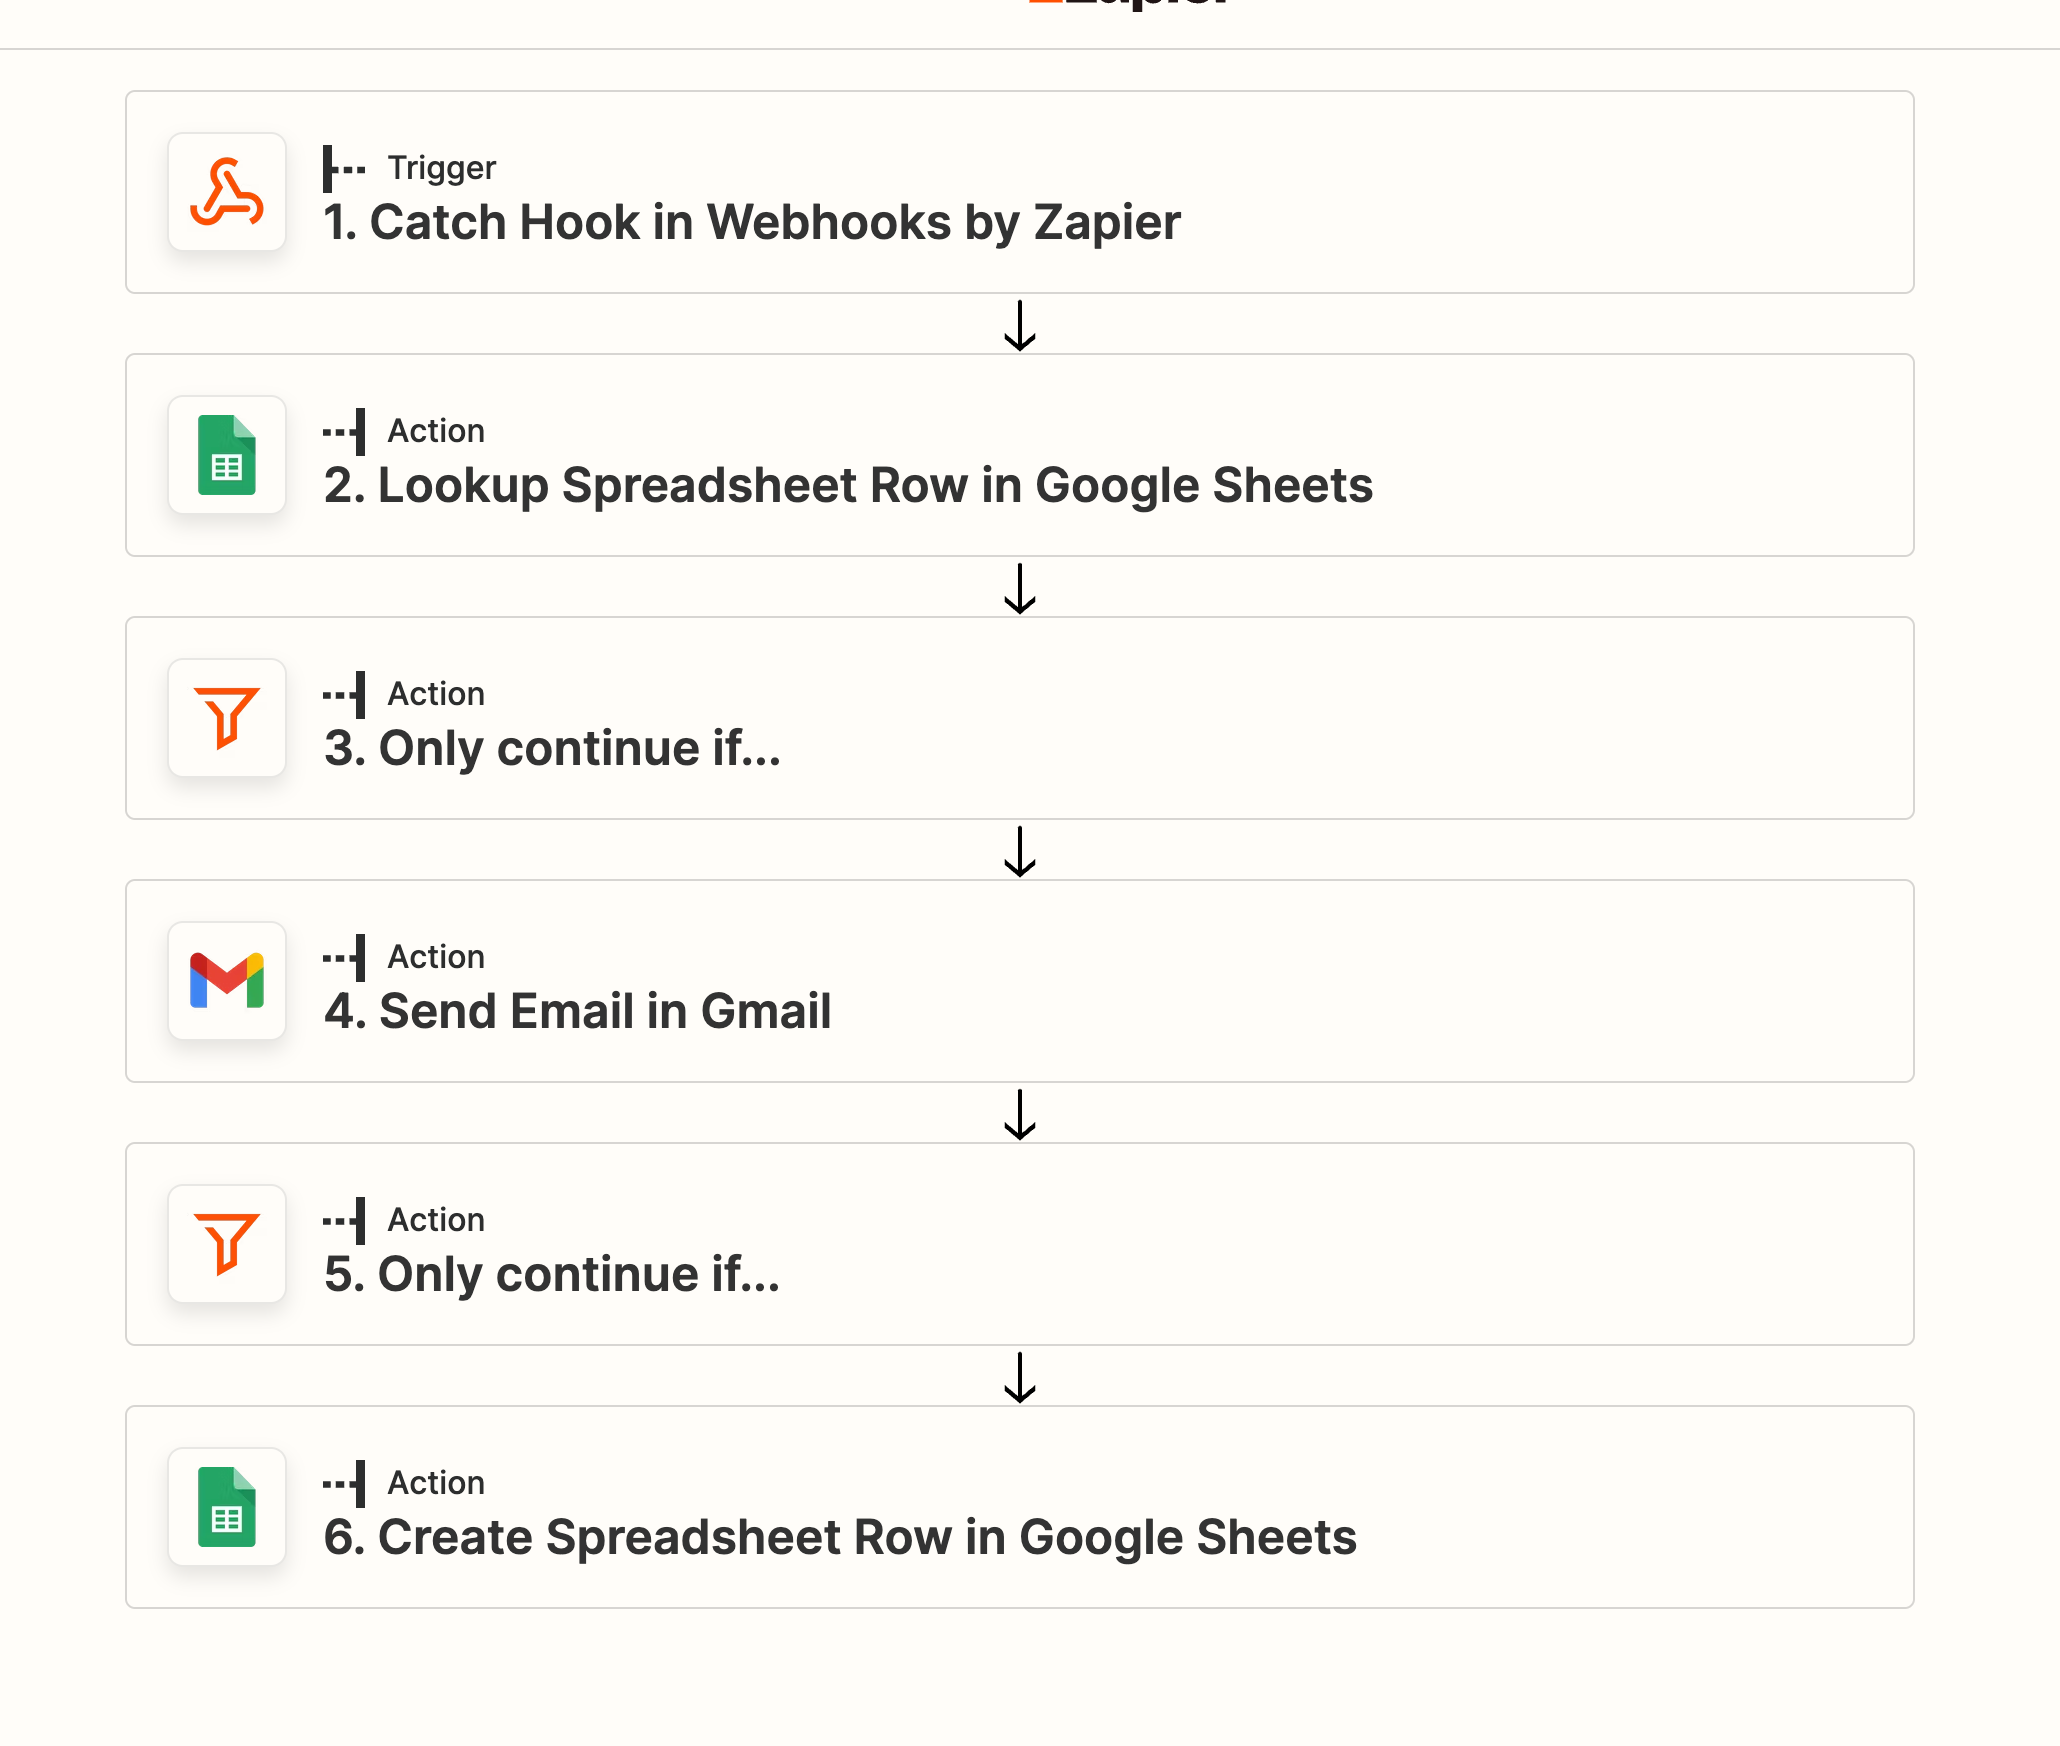Image resolution: width=2060 pixels, height=1746 pixels.
Task: Click the Google Sheets icon in step 6
Action: (227, 1507)
